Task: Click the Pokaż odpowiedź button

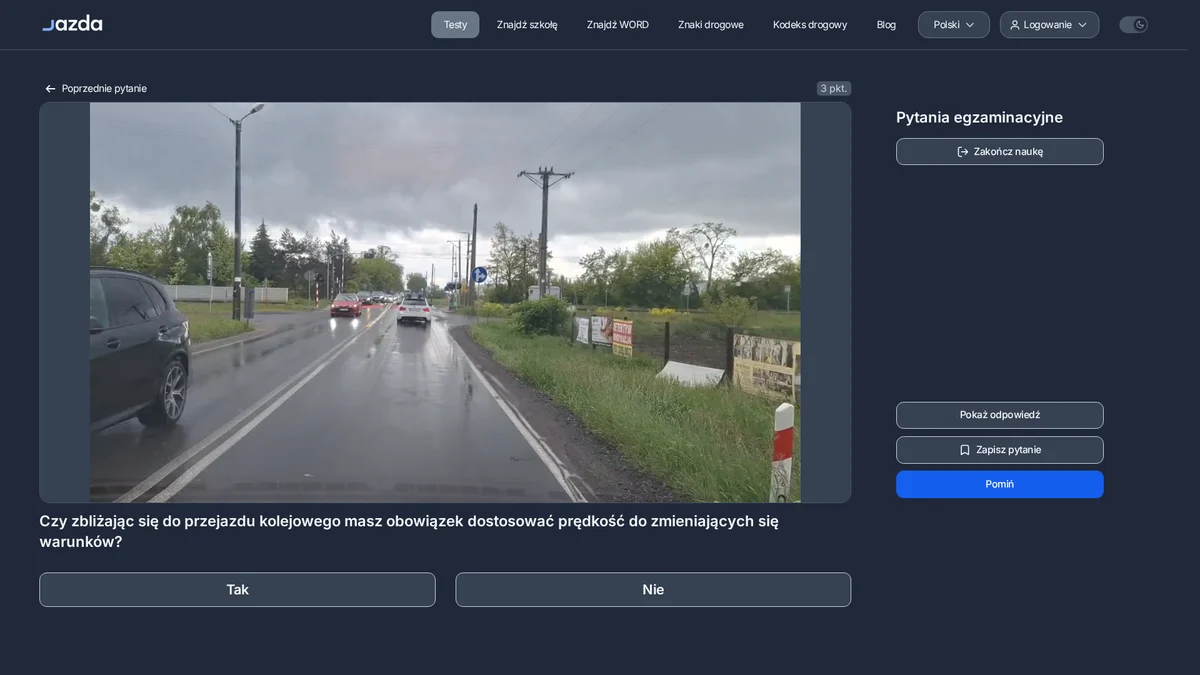Action: coord(1000,415)
